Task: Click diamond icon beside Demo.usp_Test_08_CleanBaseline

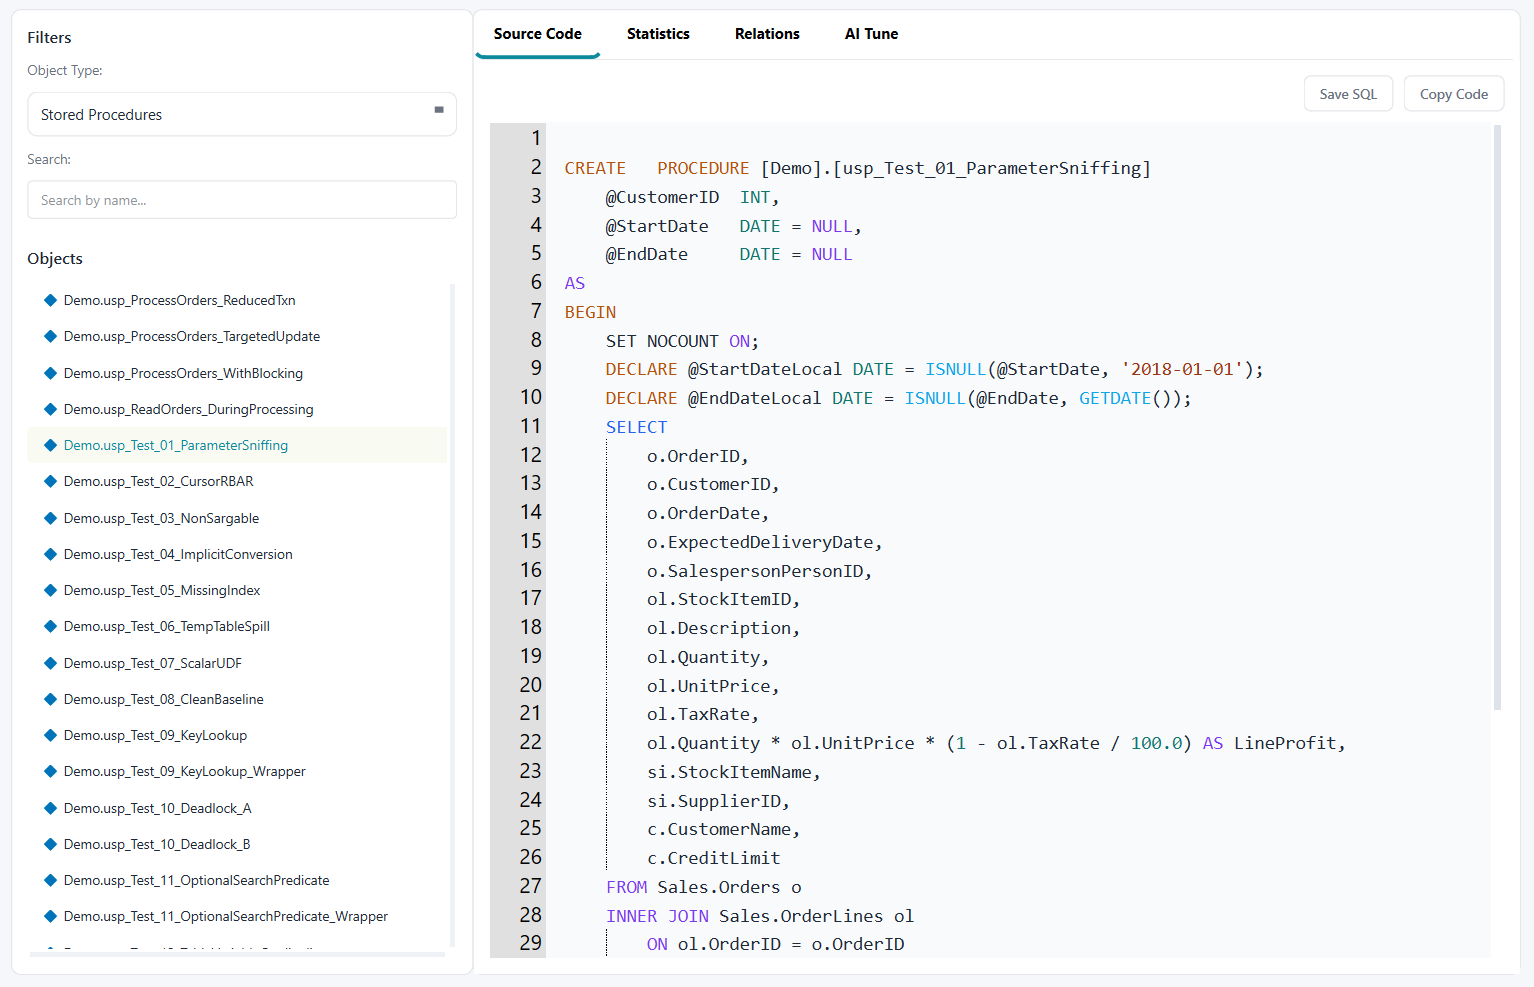Action: [50, 699]
